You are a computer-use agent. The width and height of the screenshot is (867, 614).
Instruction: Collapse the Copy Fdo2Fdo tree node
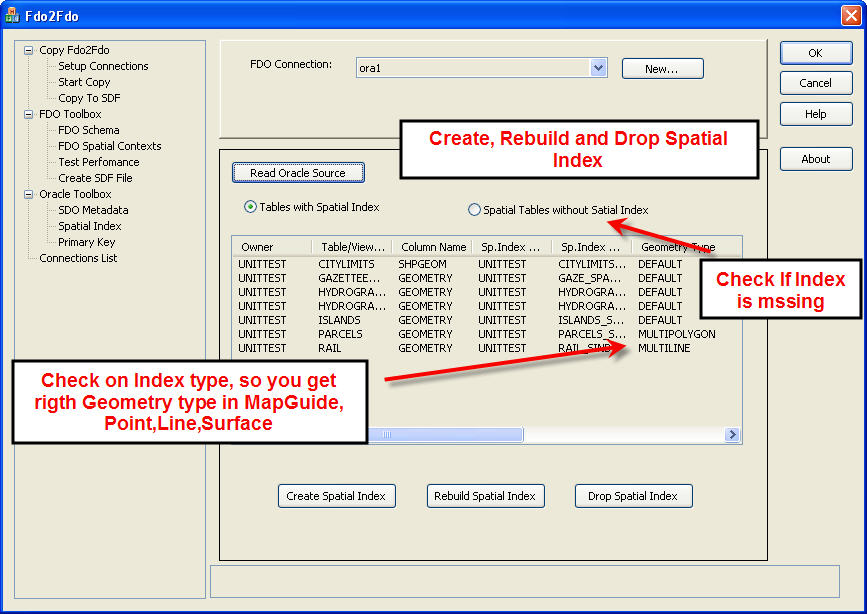point(28,50)
